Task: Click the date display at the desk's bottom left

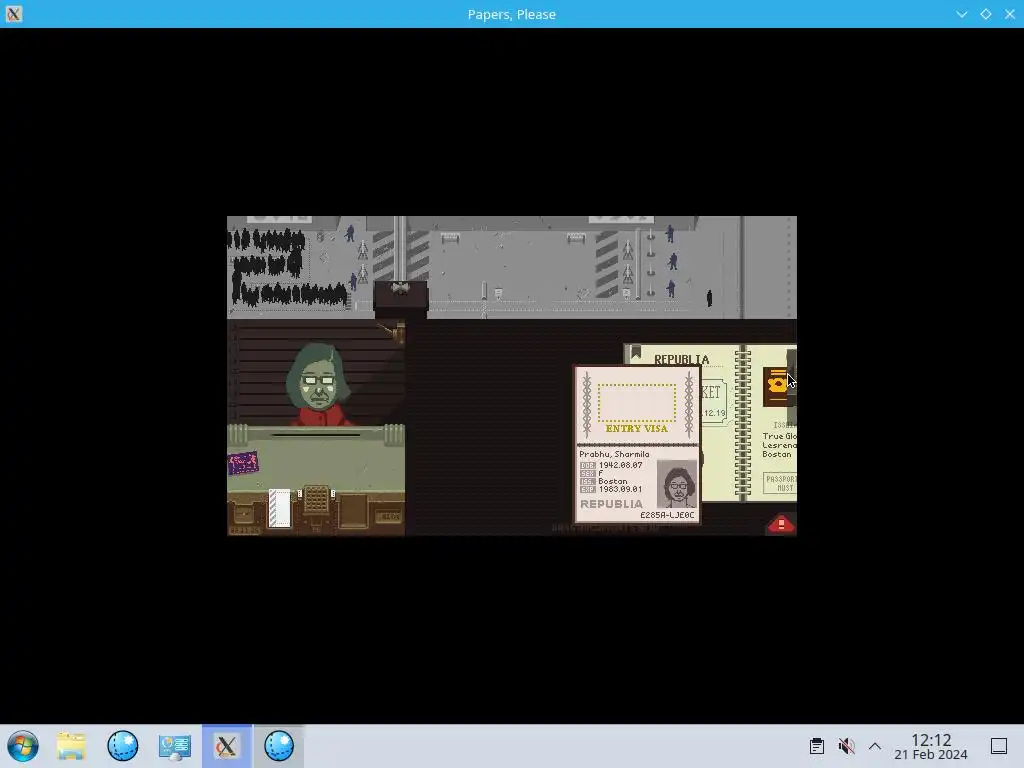Action: click(x=244, y=530)
